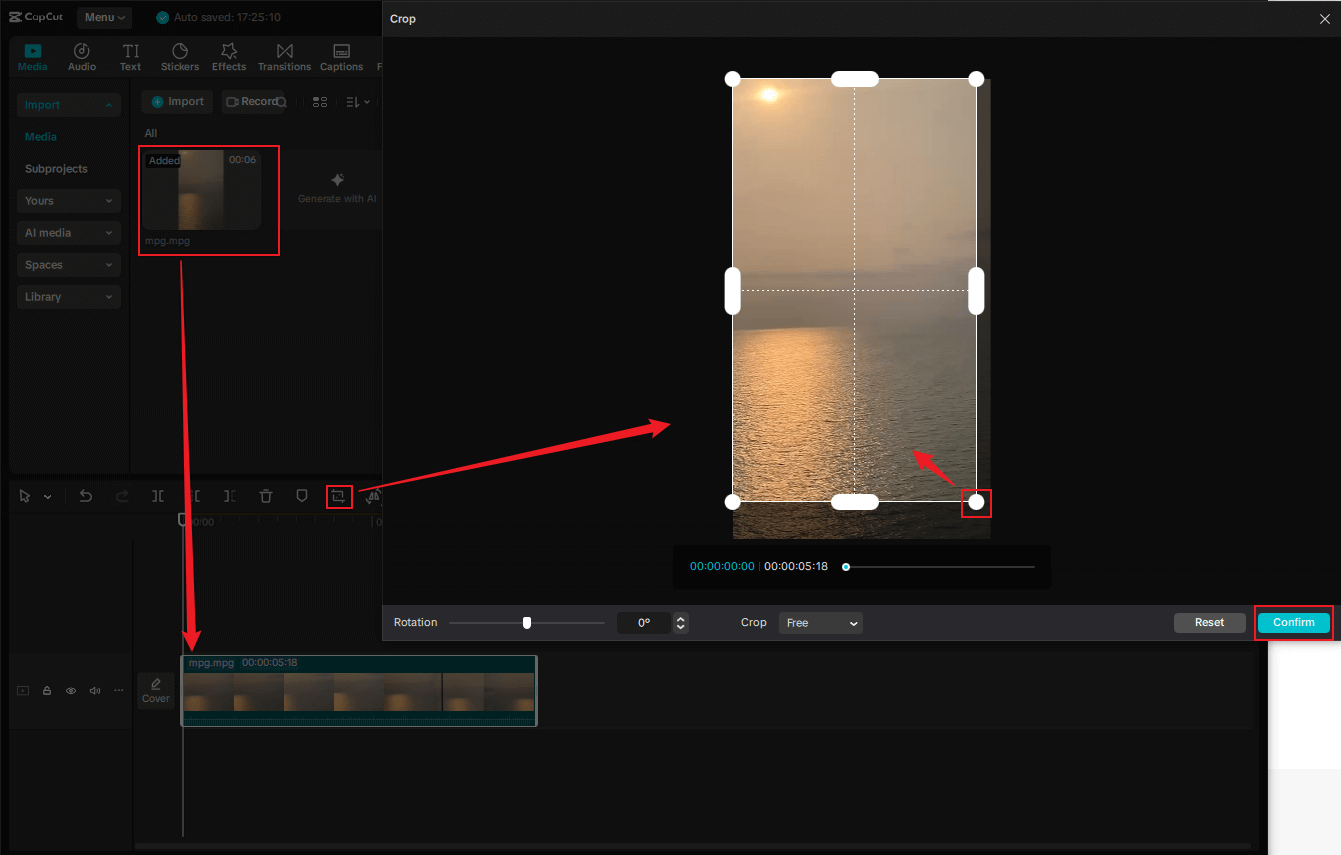Open the Effects panel
Viewport: 1341px width, 855px height.
coord(229,56)
